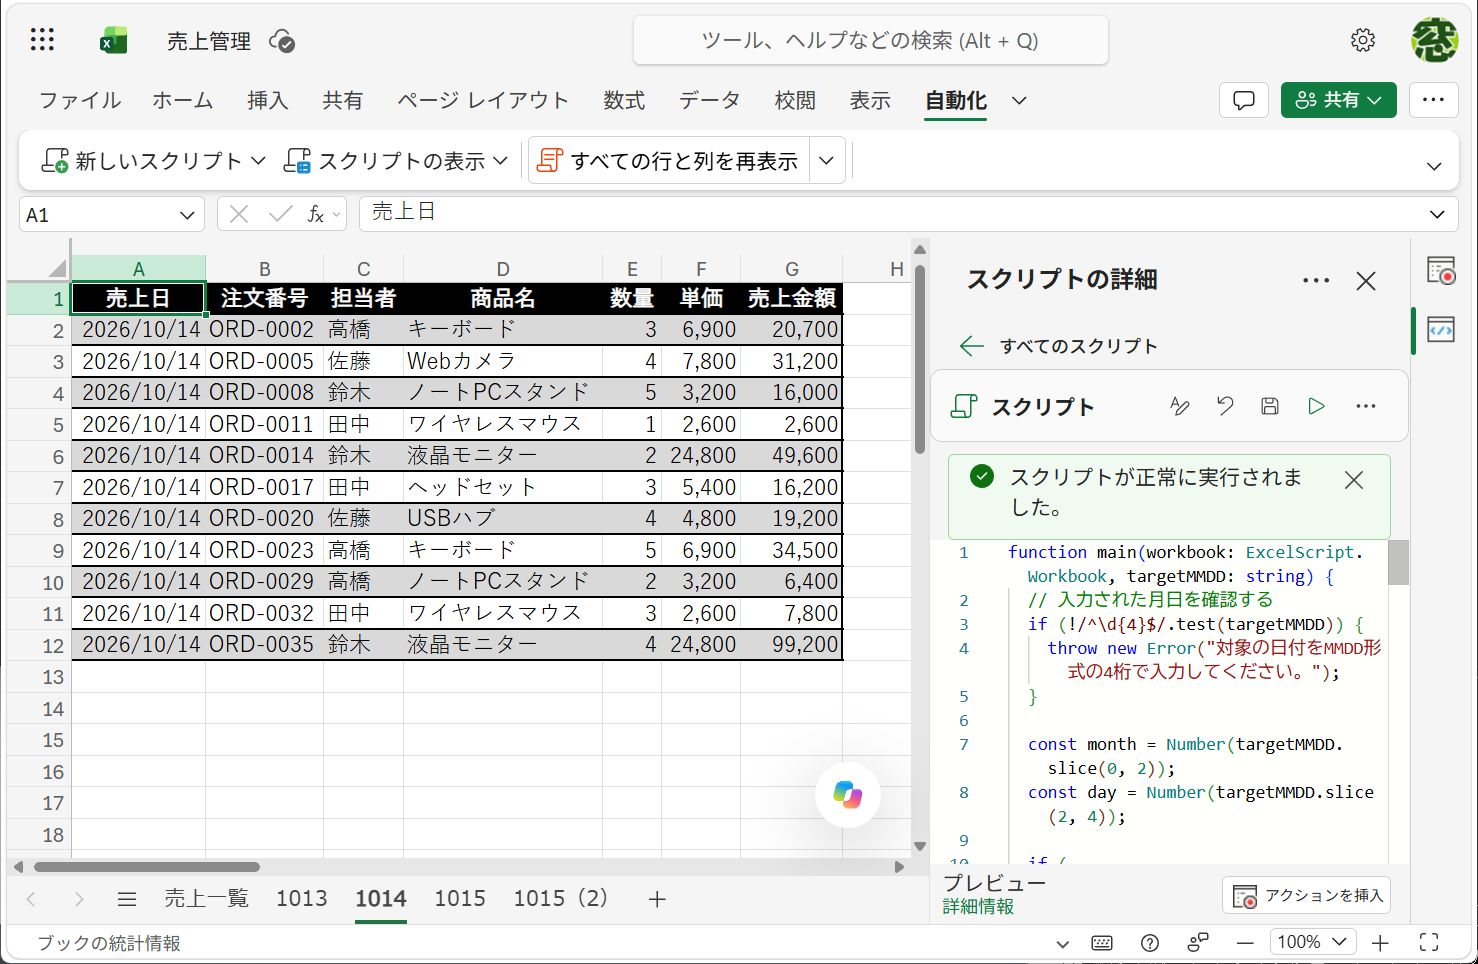Click zoom in plus button
Viewport: 1478px width, 964px height.
(1380, 942)
